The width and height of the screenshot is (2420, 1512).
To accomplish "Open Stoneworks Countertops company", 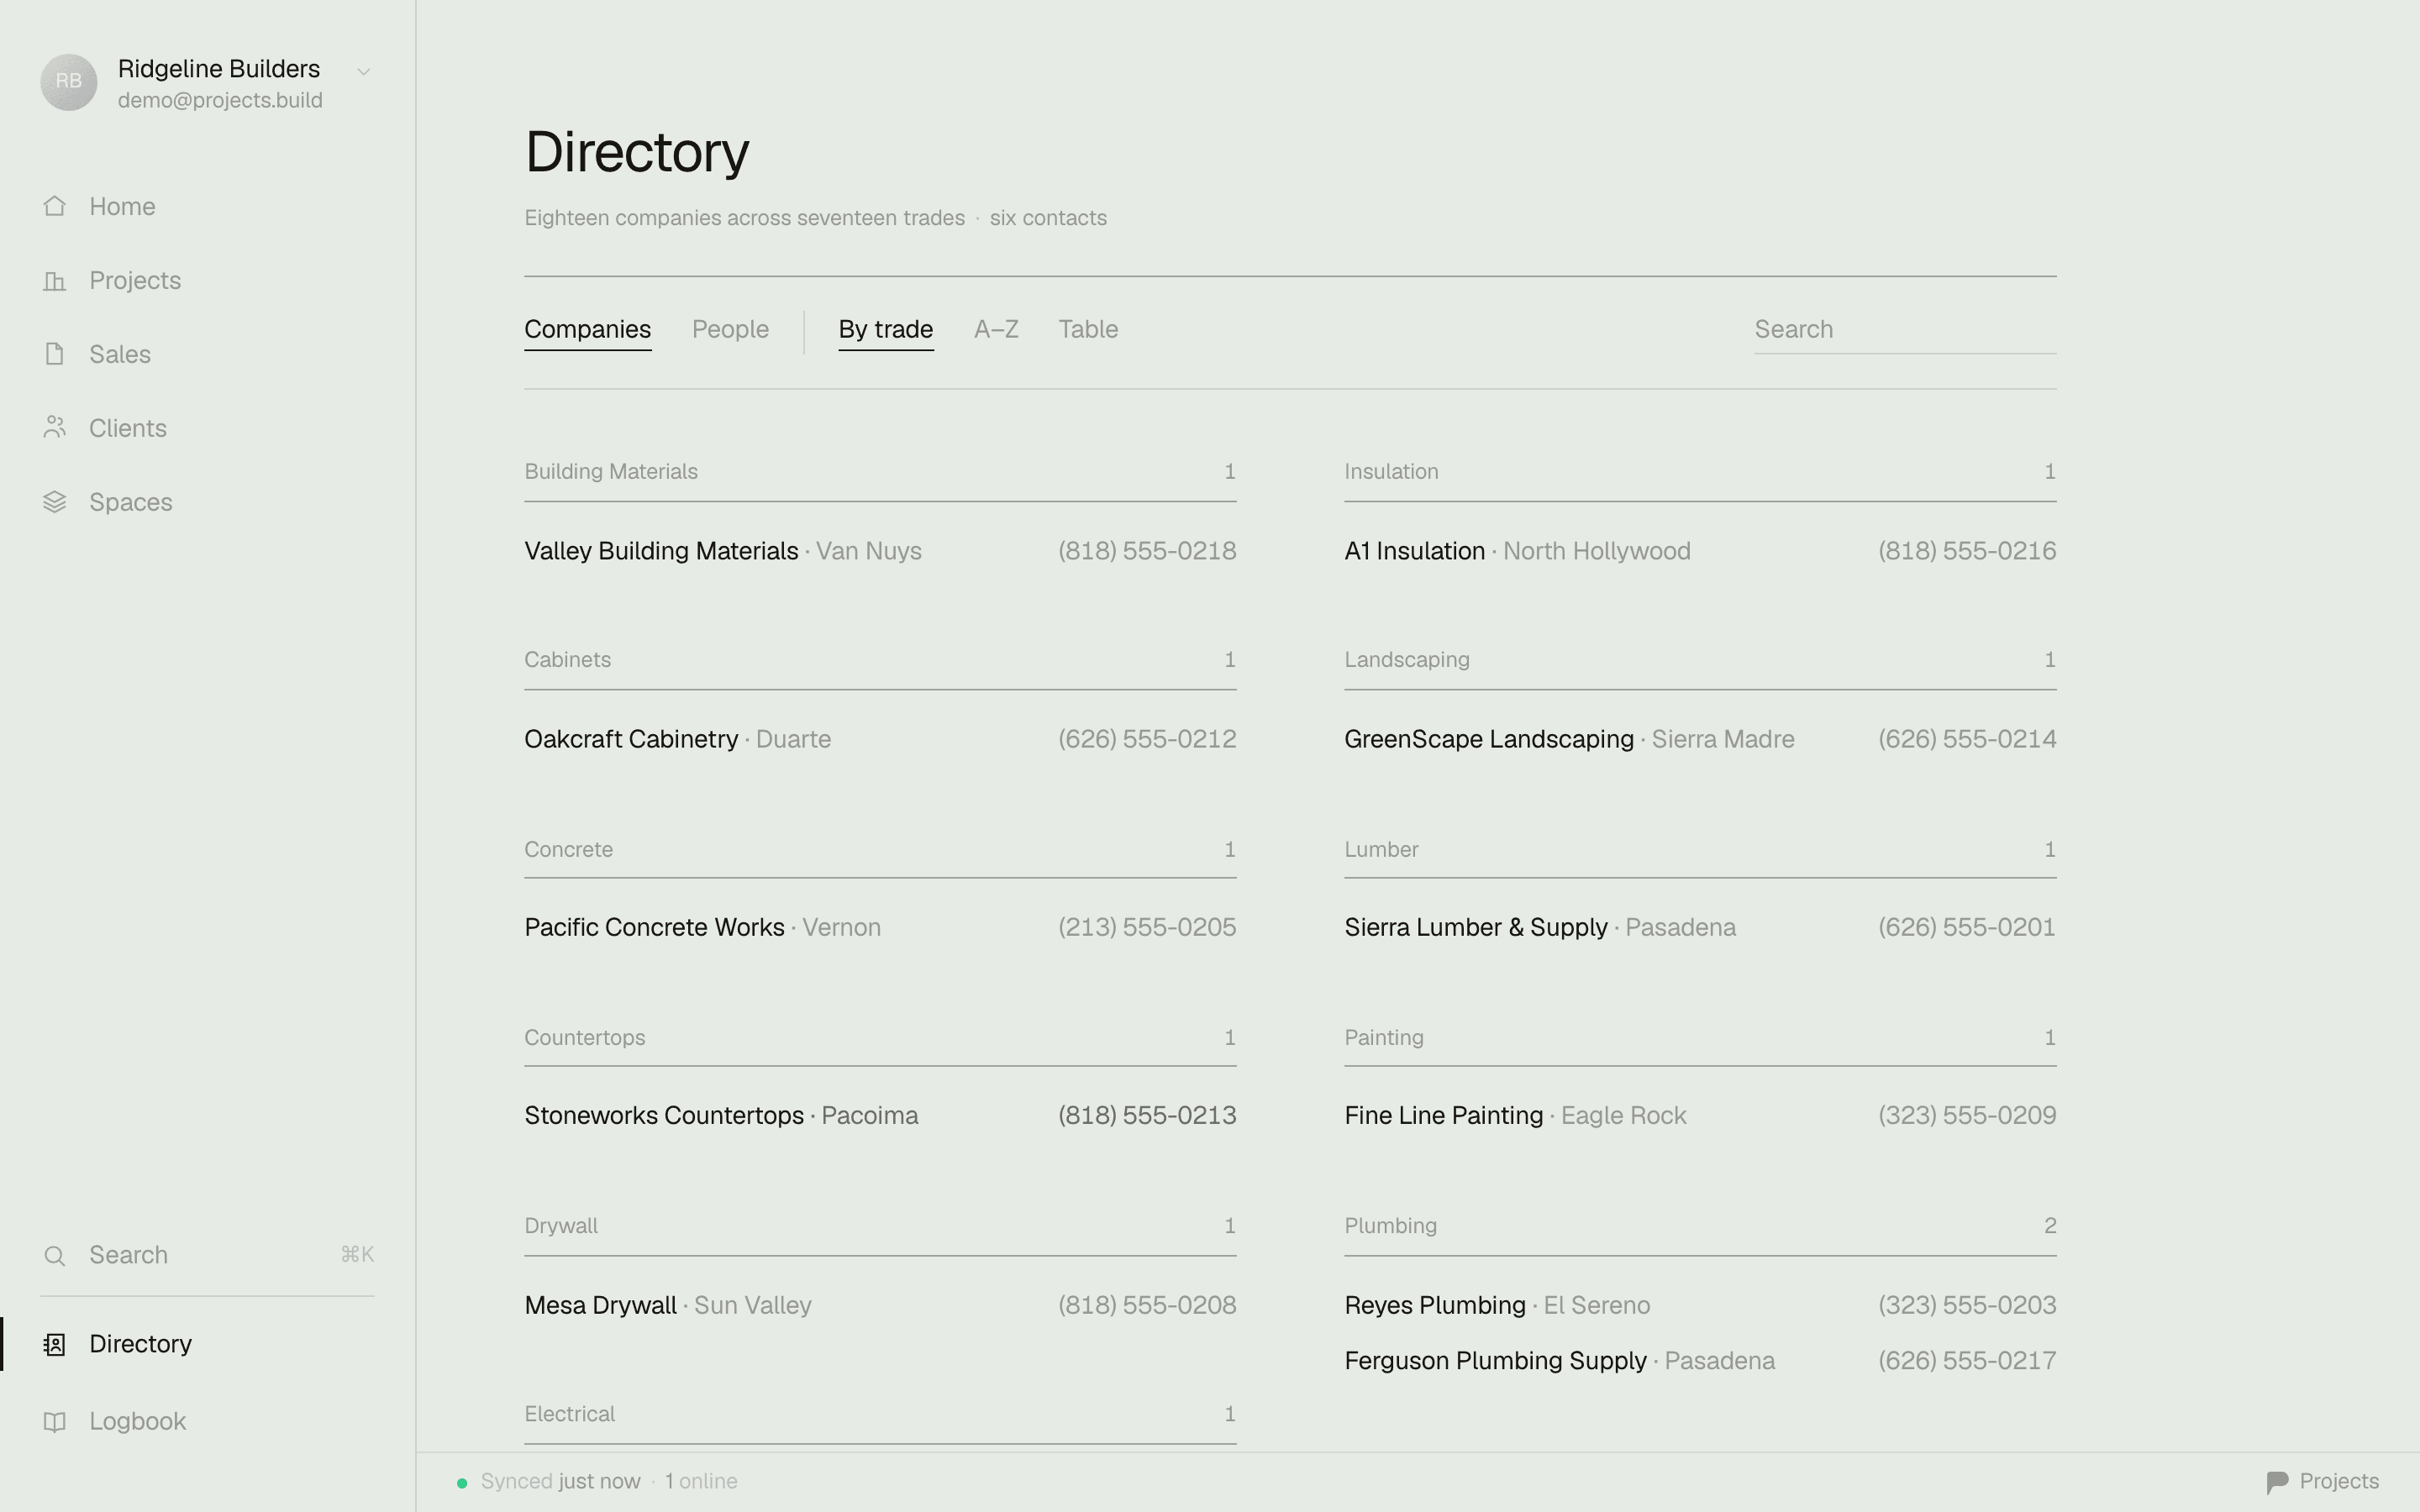I will click(x=664, y=1115).
